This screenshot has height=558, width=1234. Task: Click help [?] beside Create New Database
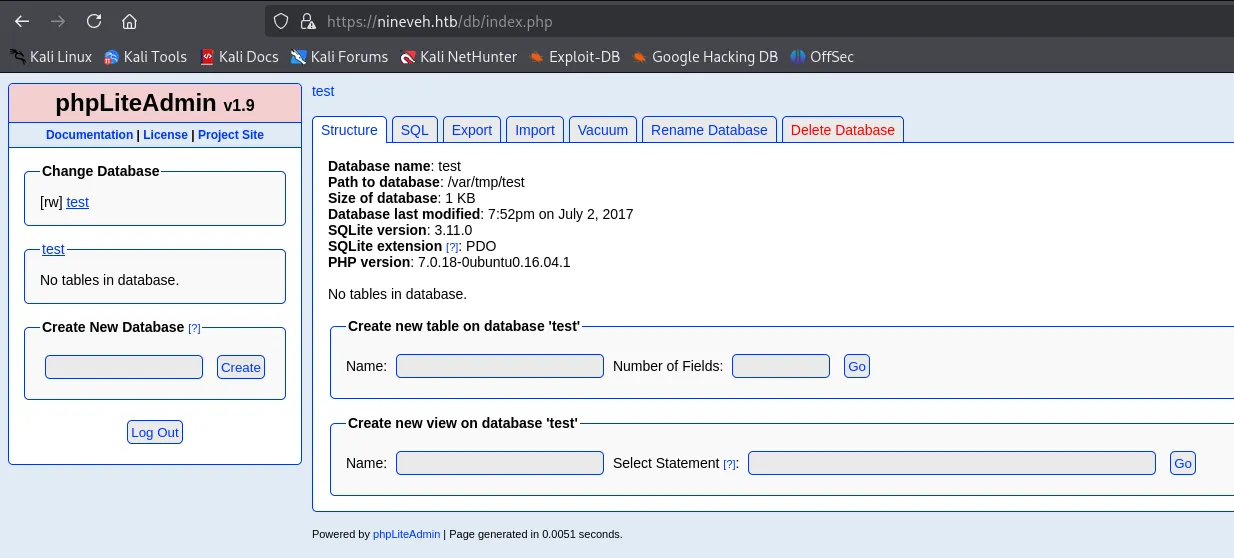[194, 328]
